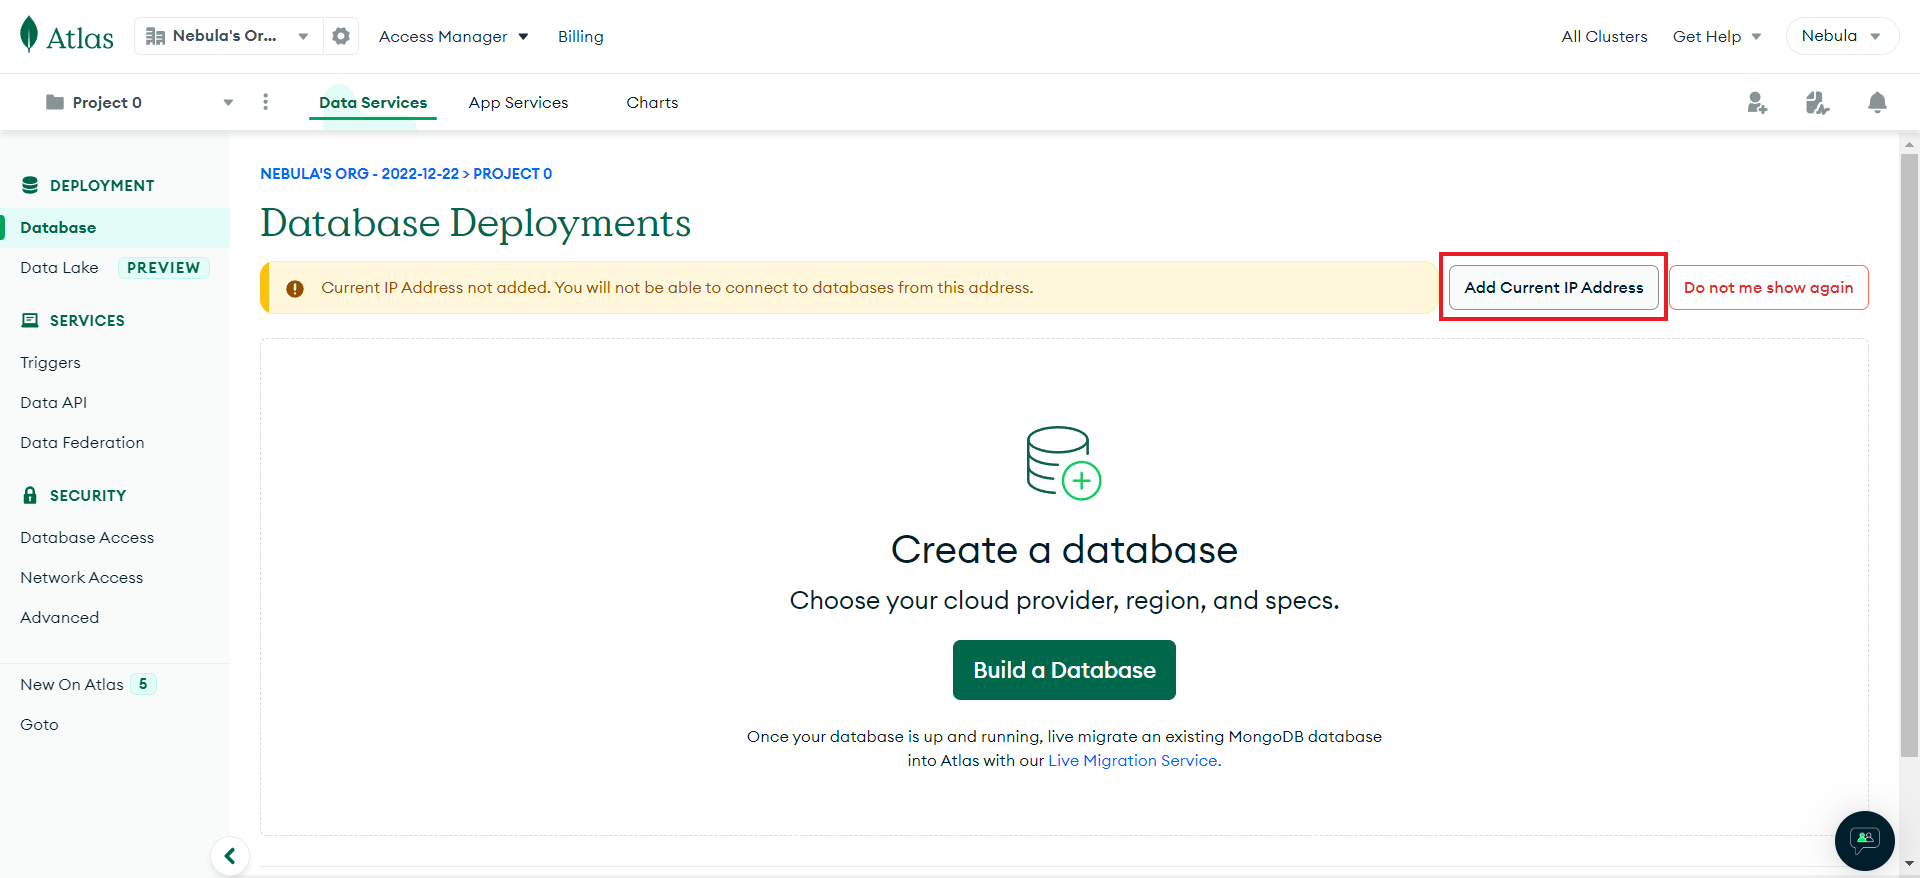Click NEBULA'S ORG - 2022-12-22 breadcrumb
This screenshot has height=878, width=1920.
[359, 173]
